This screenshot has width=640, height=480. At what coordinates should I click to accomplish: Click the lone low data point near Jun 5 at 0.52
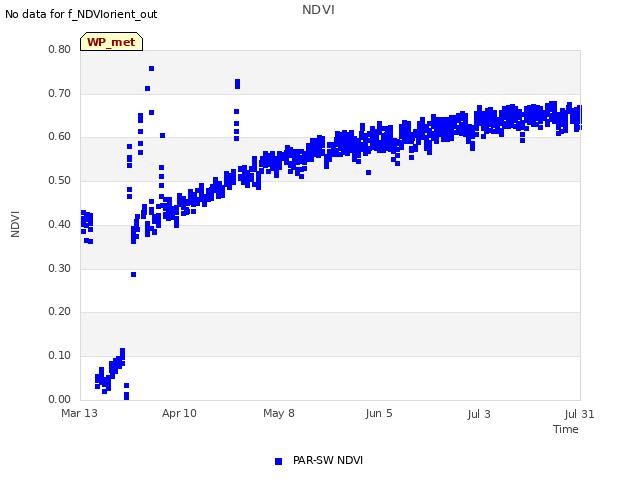tap(369, 173)
